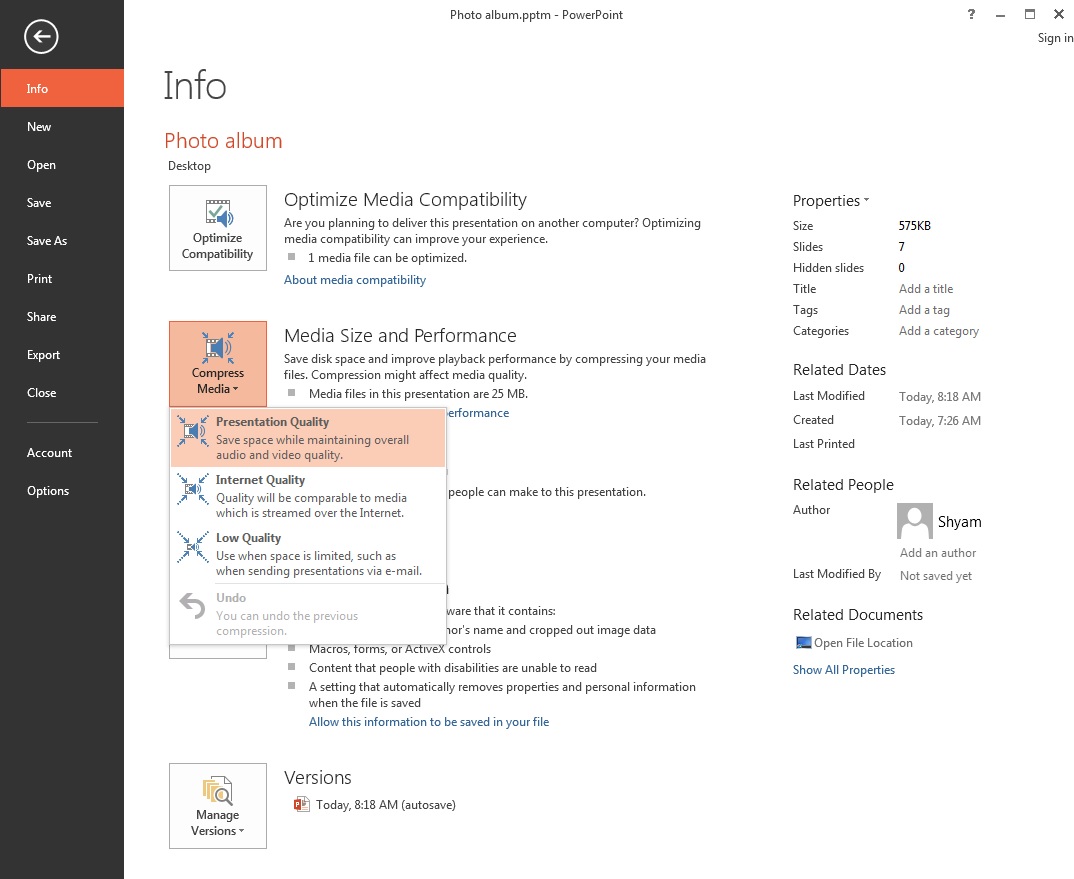Viewport: 1074px width, 879px height.
Task: Choose Internet Quality compression option
Action: pos(308,496)
